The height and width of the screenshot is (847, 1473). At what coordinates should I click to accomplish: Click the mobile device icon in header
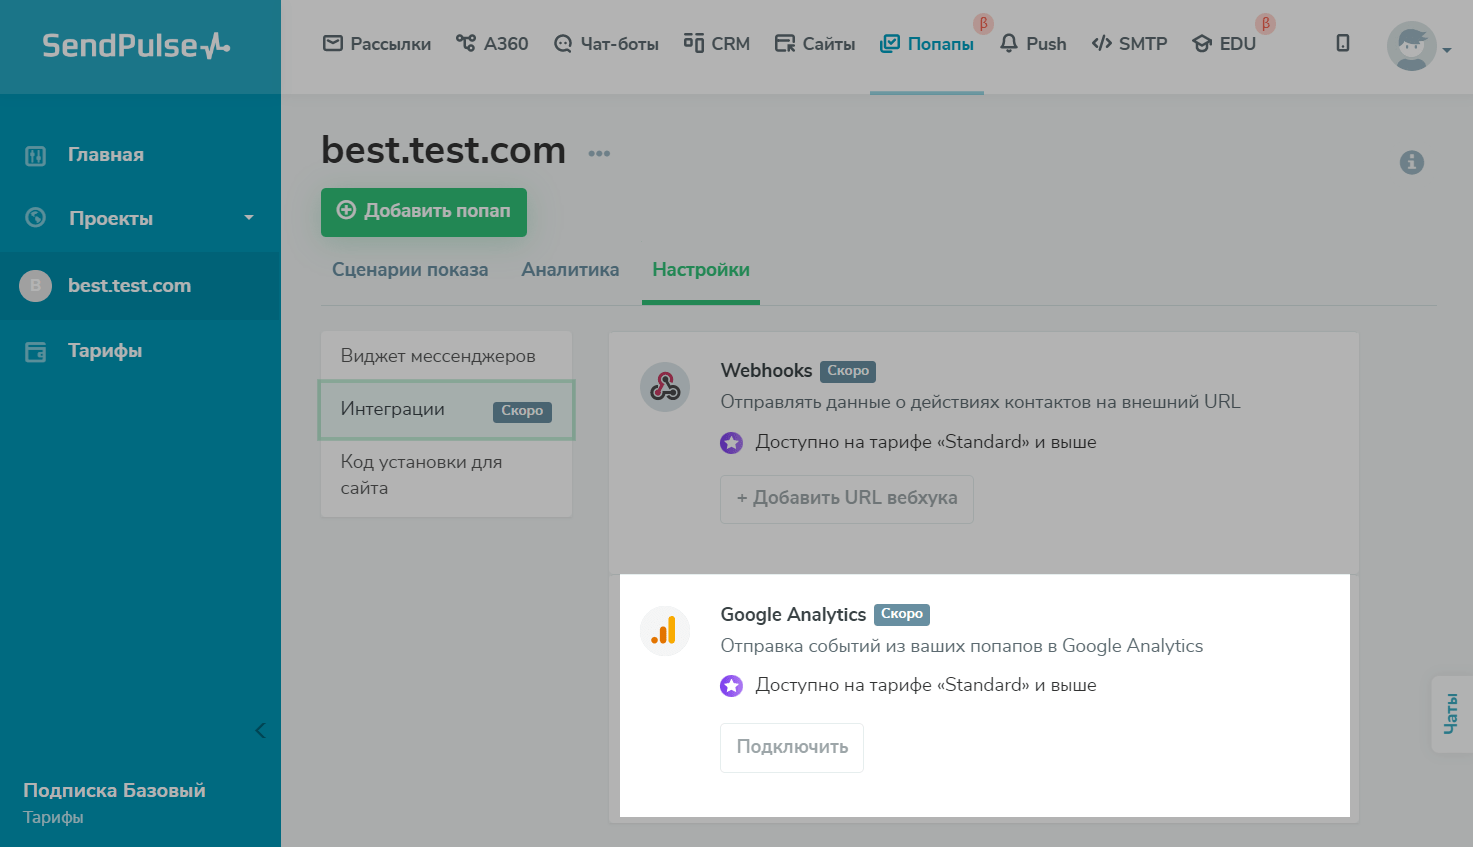coord(1342,43)
